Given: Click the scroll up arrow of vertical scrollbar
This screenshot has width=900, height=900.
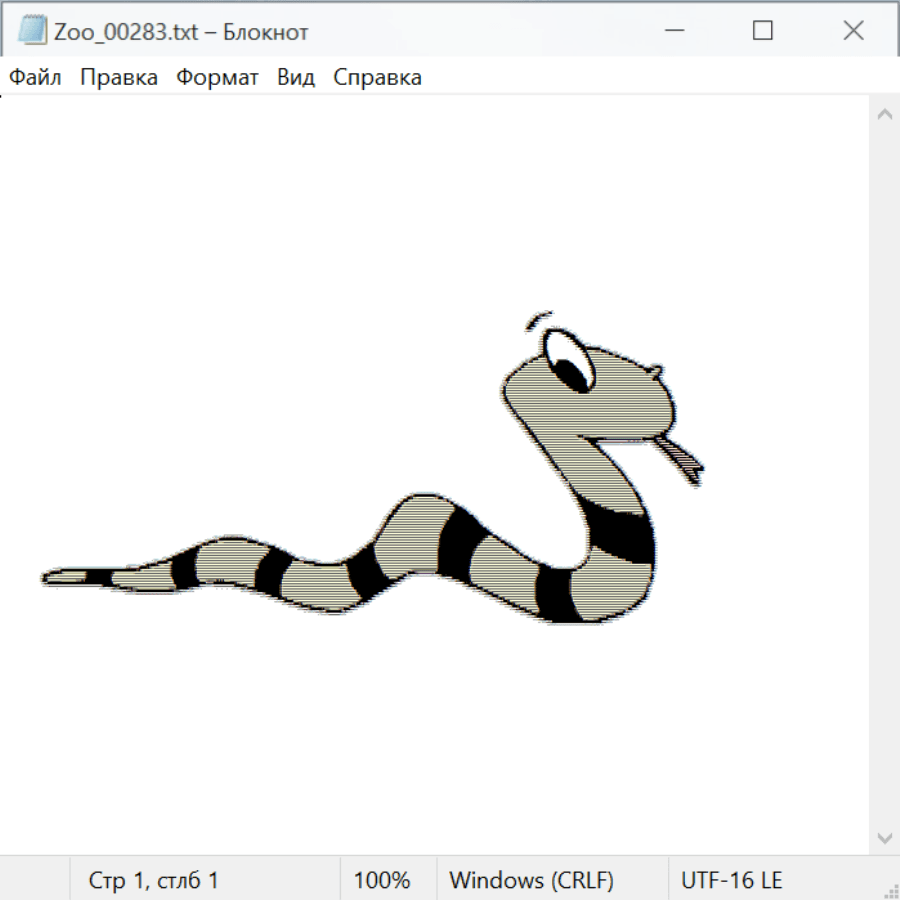Looking at the screenshot, I should (x=884, y=115).
